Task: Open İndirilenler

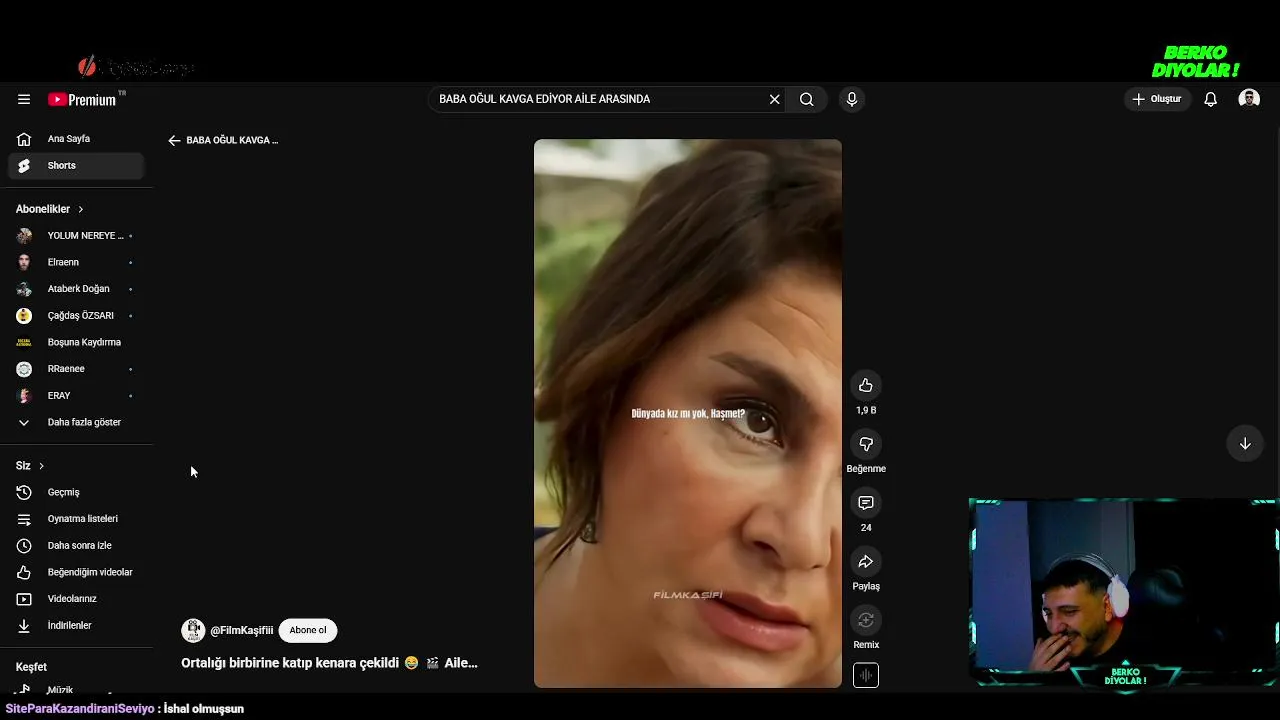Action: [76, 626]
